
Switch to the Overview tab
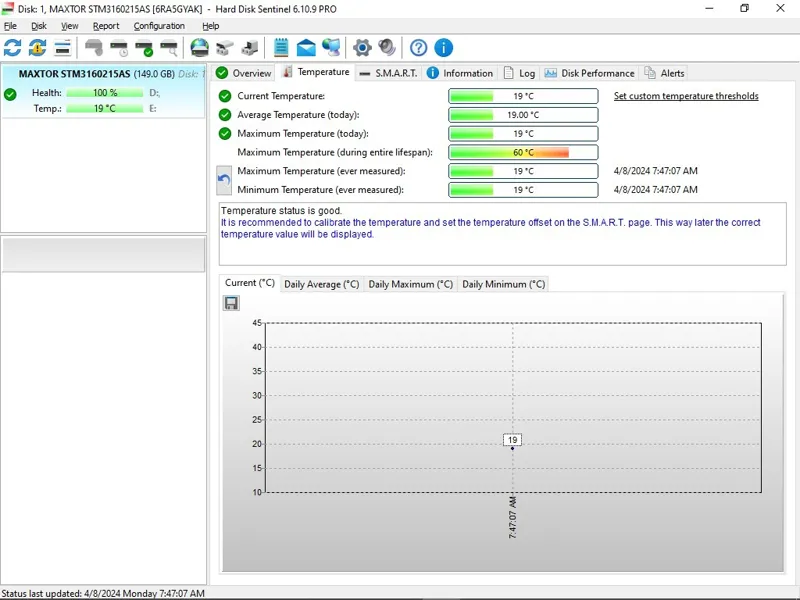pos(244,73)
